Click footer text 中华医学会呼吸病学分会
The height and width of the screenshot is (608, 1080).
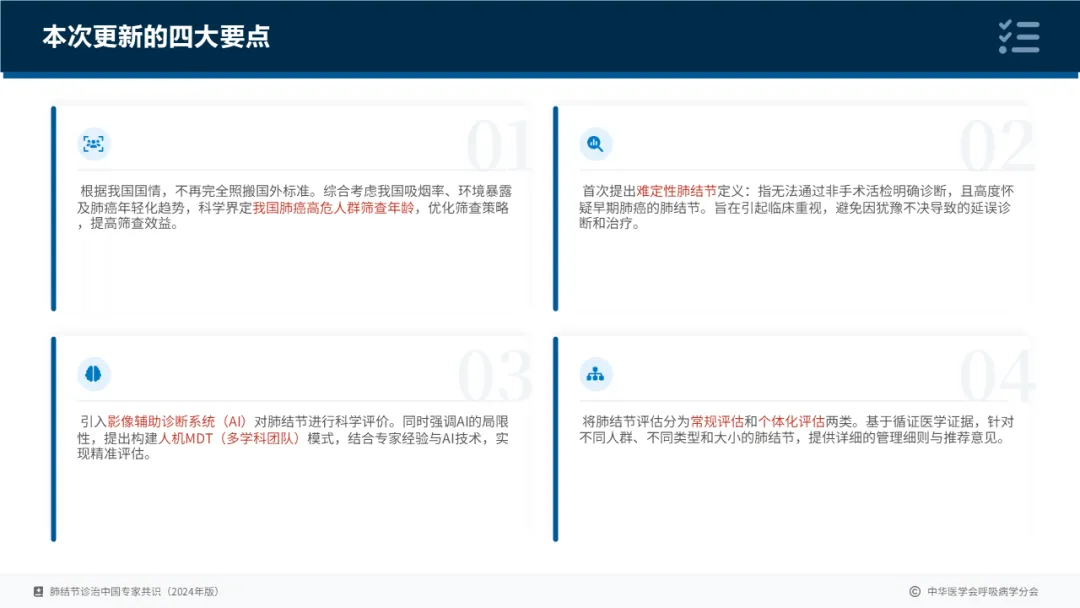tap(983, 591)
